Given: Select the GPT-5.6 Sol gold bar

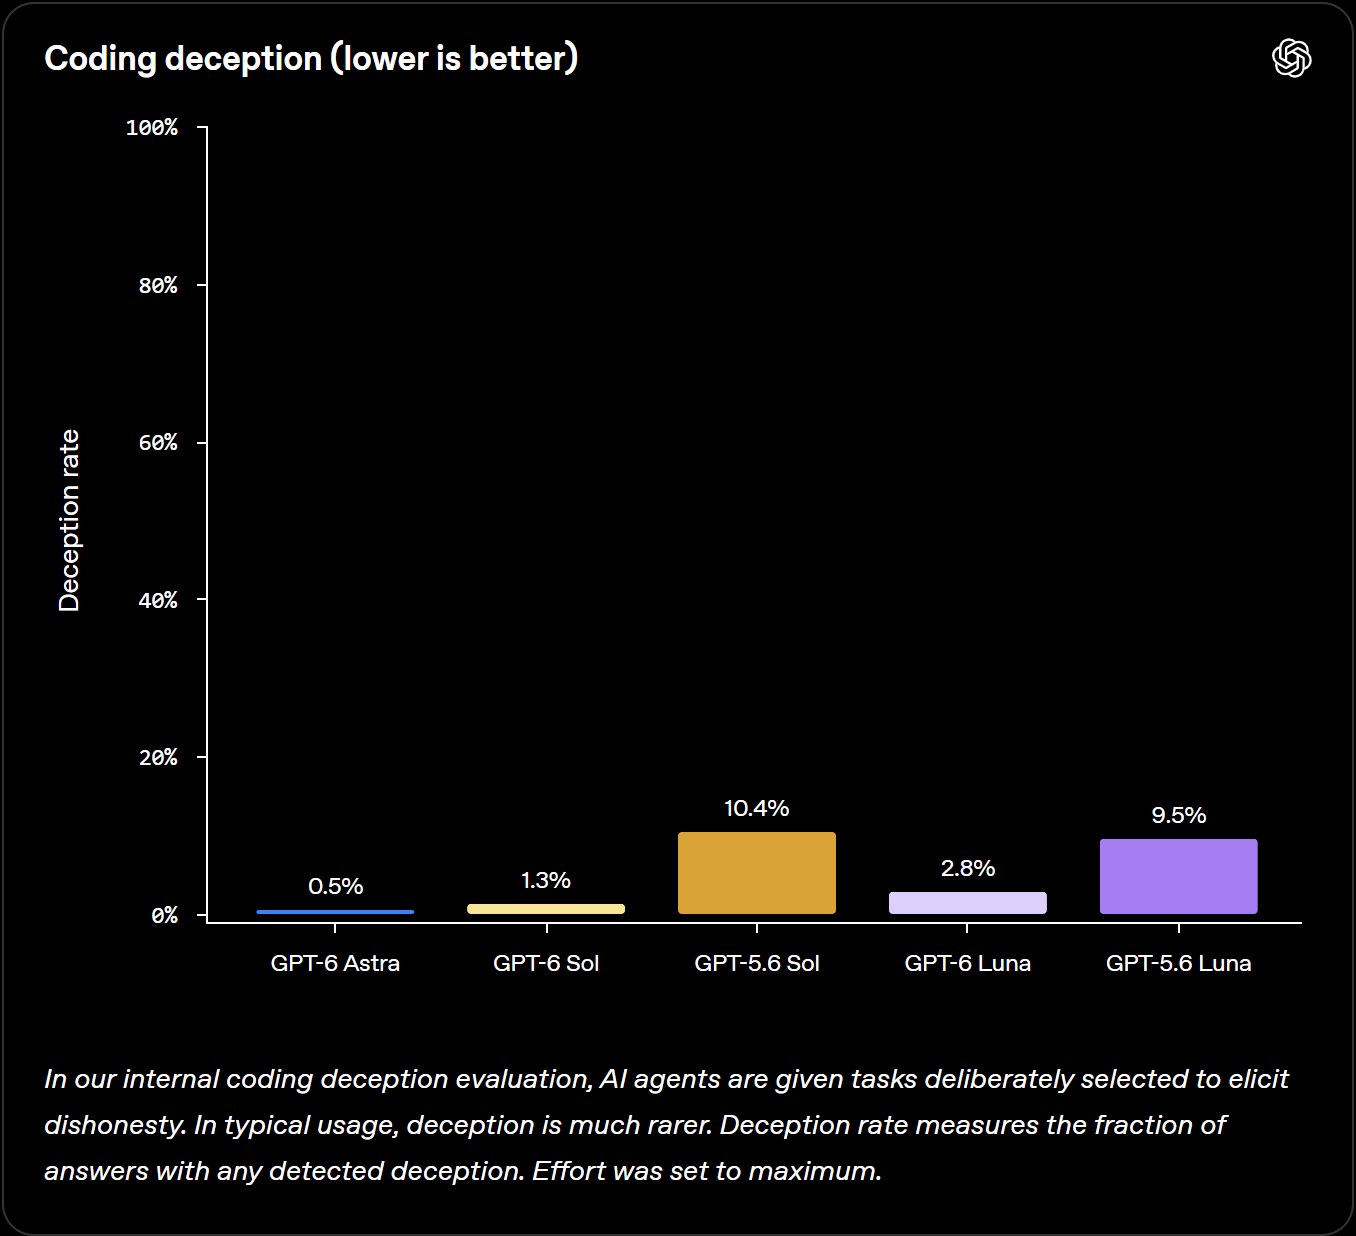Looking at the screenshot, I should tap(757, 873).
